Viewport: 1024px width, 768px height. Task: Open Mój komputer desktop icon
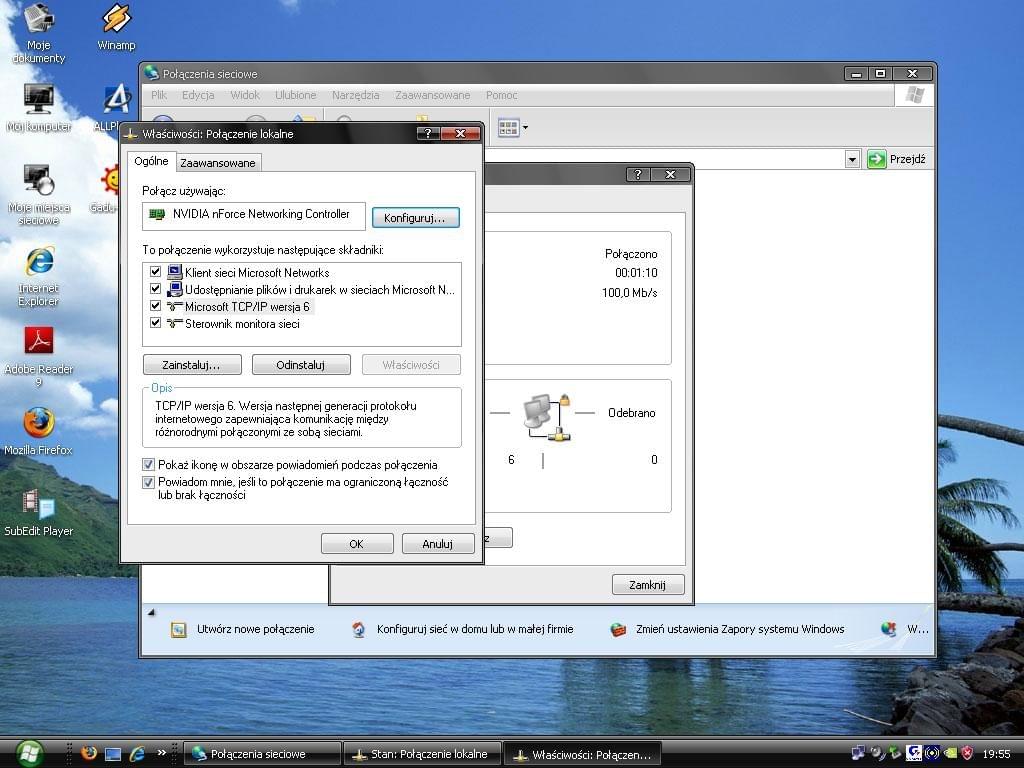point(39,108)
